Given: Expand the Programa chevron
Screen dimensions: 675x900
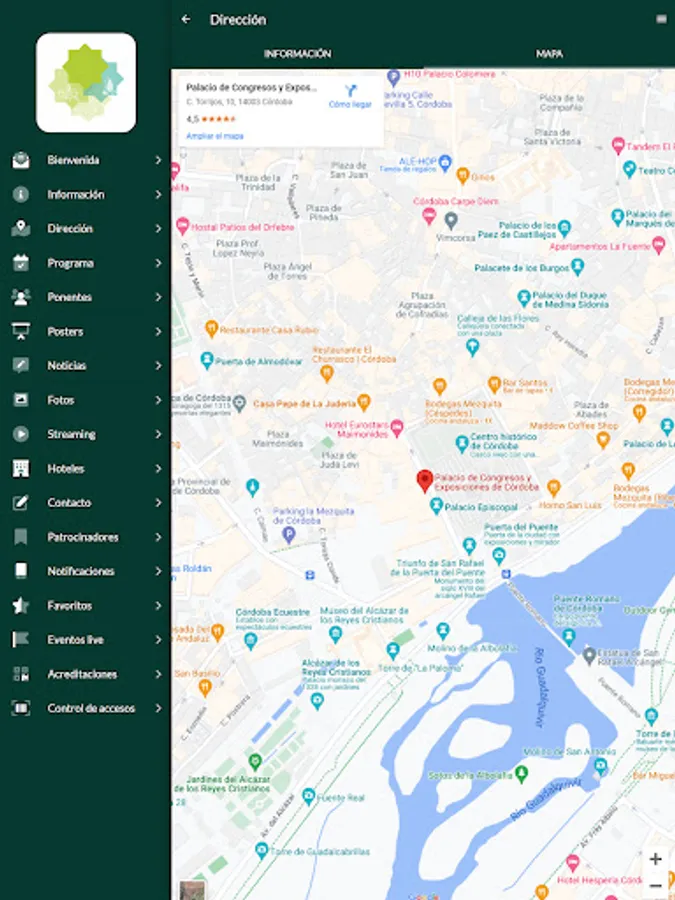Looking at the screenshot, I should pos(158,263).
